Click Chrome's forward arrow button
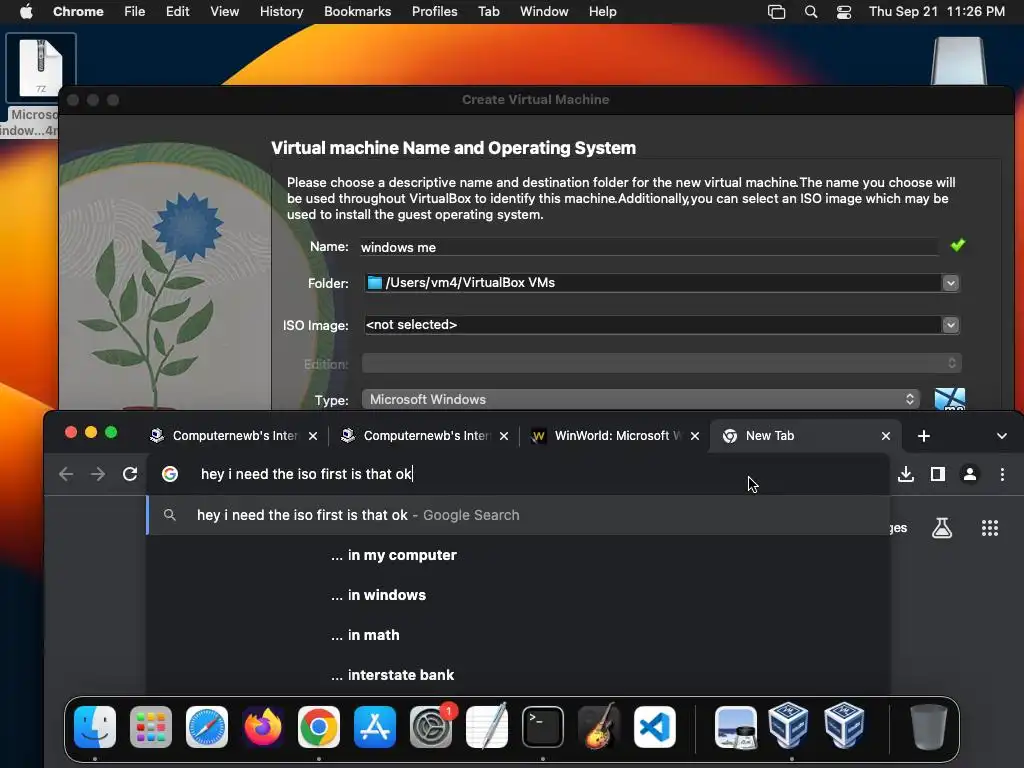The height and width of the screenshot is (768, 1024). click(98, 474)
